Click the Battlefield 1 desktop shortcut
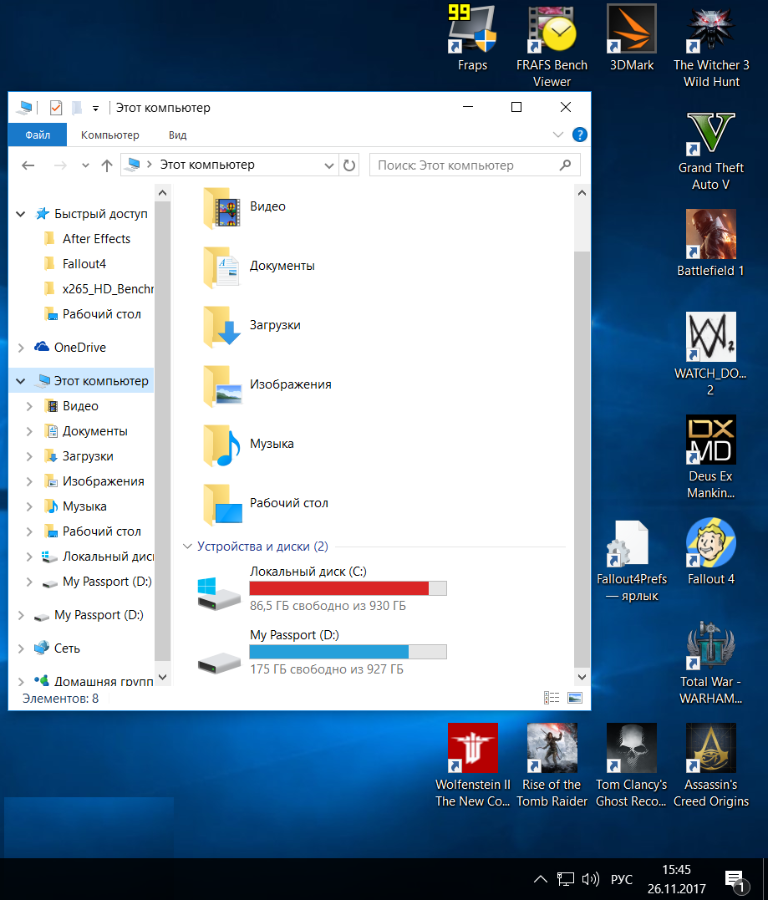 point(711,243)
